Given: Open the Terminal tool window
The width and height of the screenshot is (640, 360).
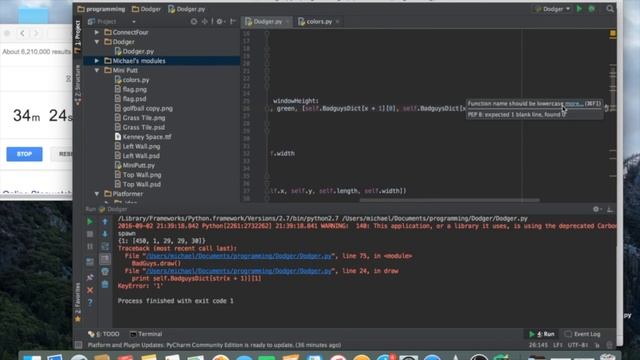Looking at the screenshot, I should click(x=146, y=334).
